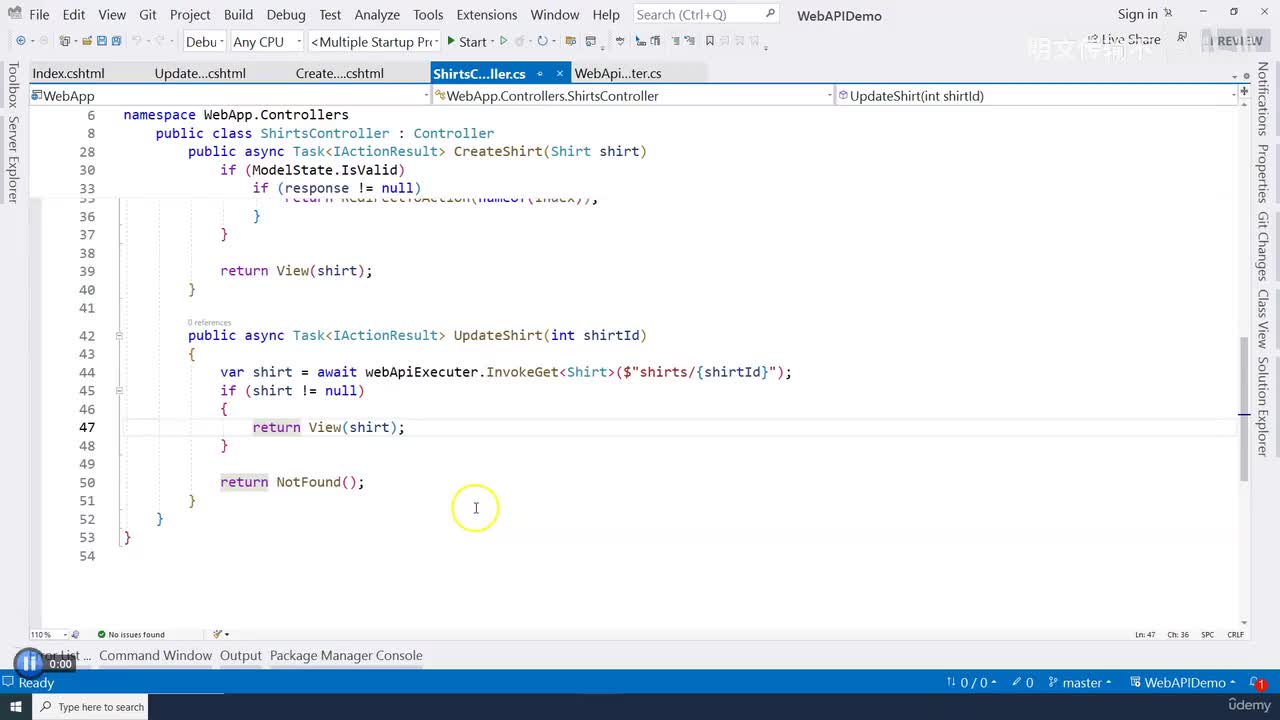Open the 110 % zoom level dropdown
Image resolution: width=1280 pixels, height=720 pixels.
click(x=49, y=634)
